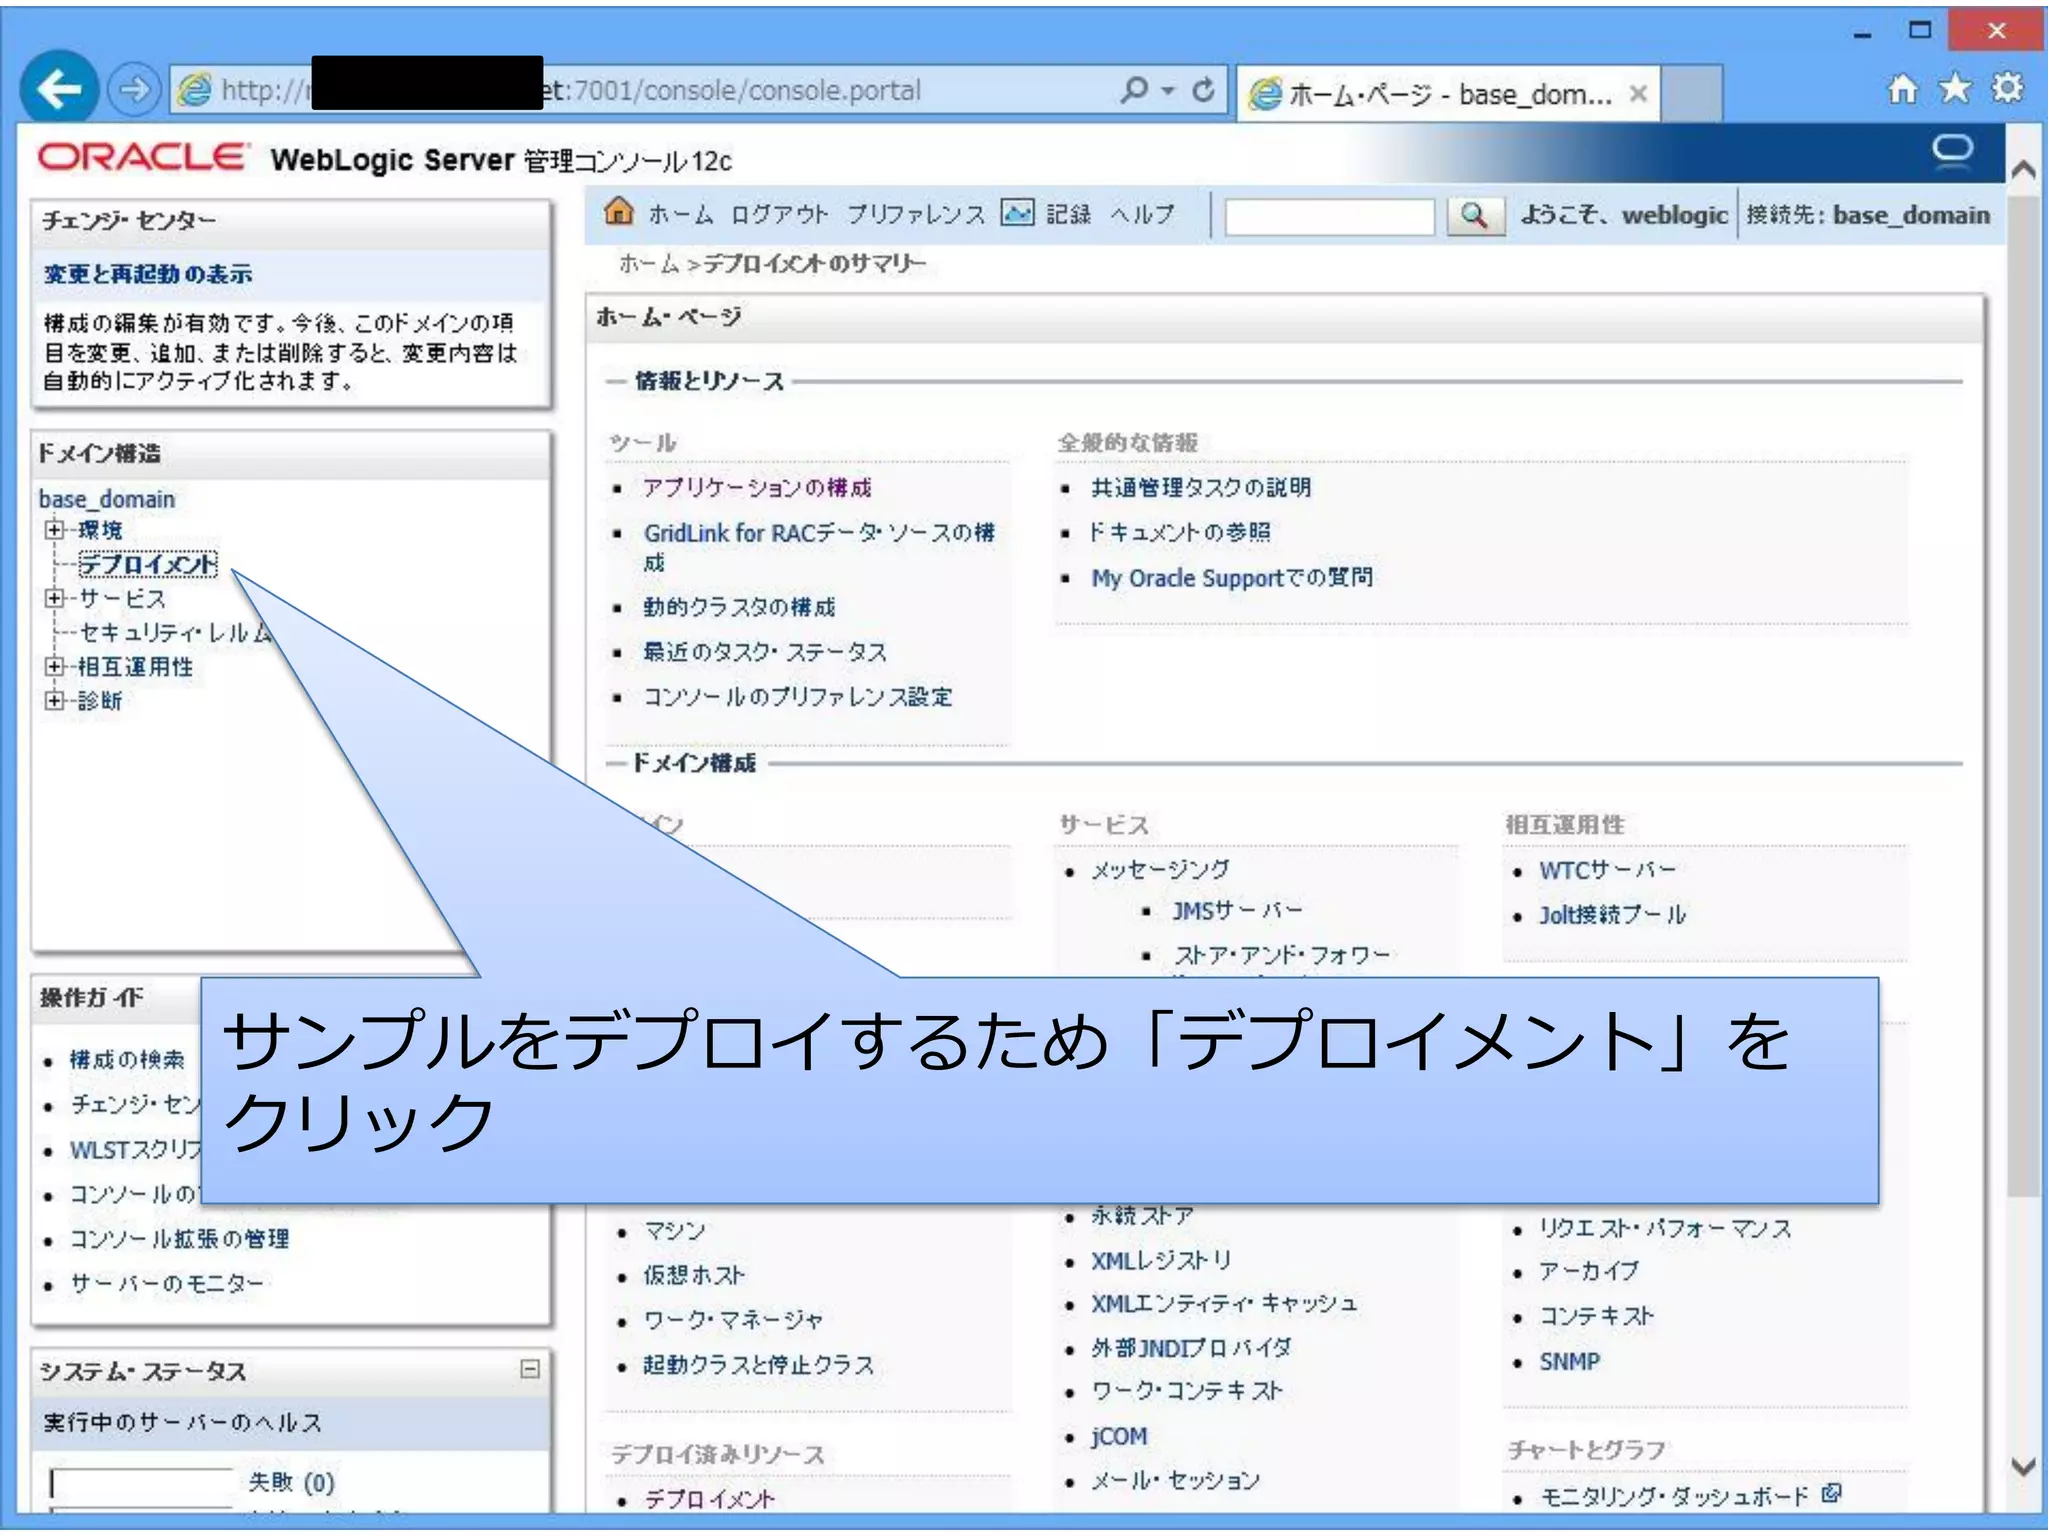Open JMSサーバー link
The width and height of the screenshot is (2048, 1536).
1237,910
